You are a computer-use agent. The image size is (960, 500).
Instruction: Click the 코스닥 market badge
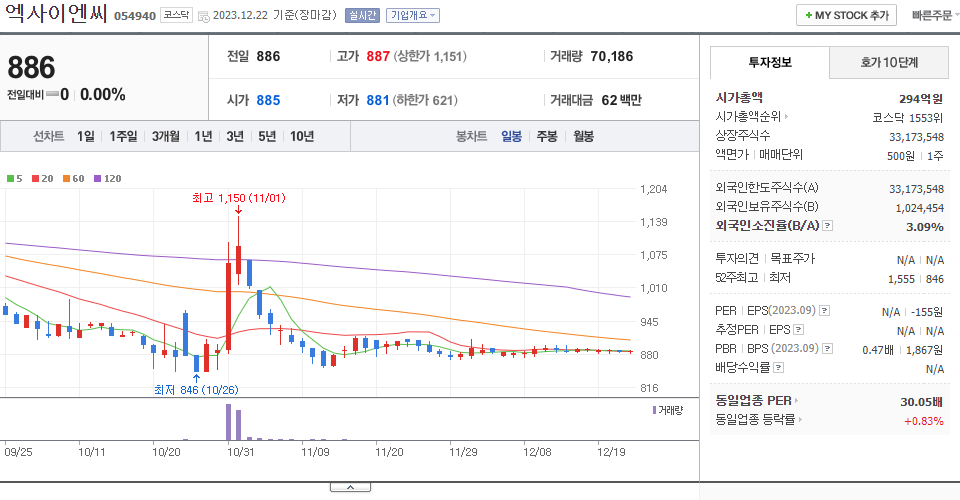tap(176, 15)
